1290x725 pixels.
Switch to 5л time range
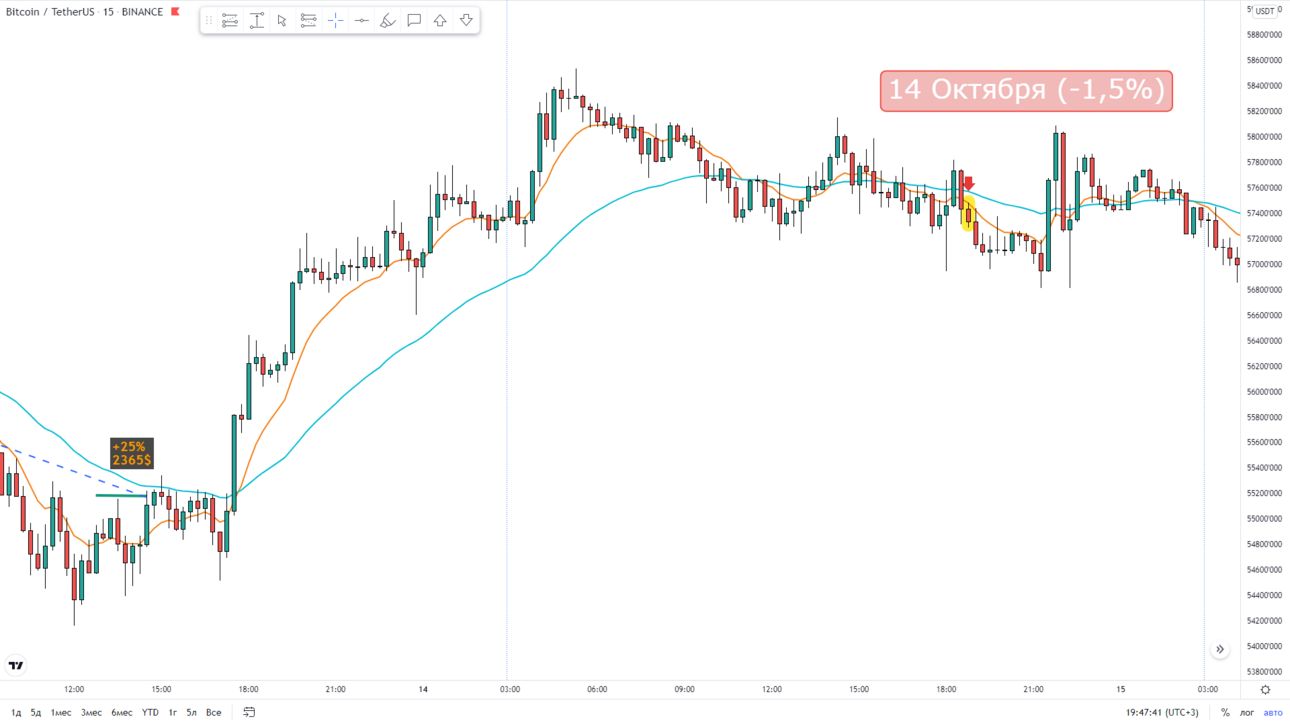click(x=191, y=713)
